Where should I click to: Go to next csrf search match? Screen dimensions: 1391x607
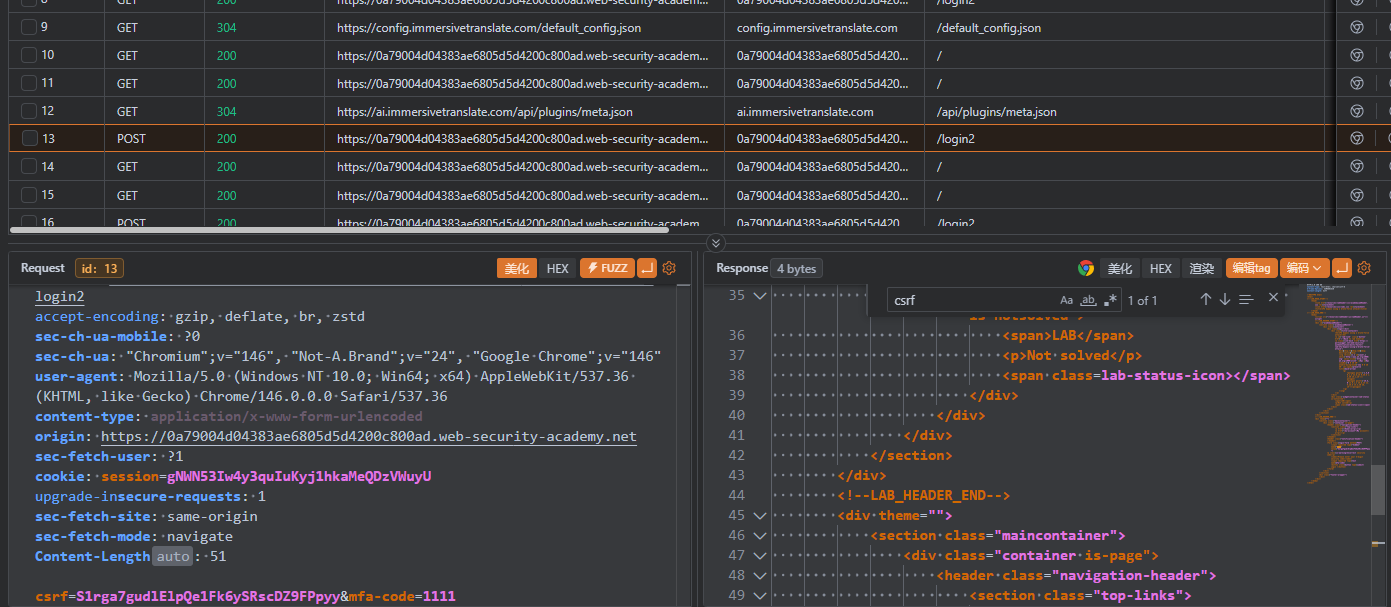point(1224,299)
